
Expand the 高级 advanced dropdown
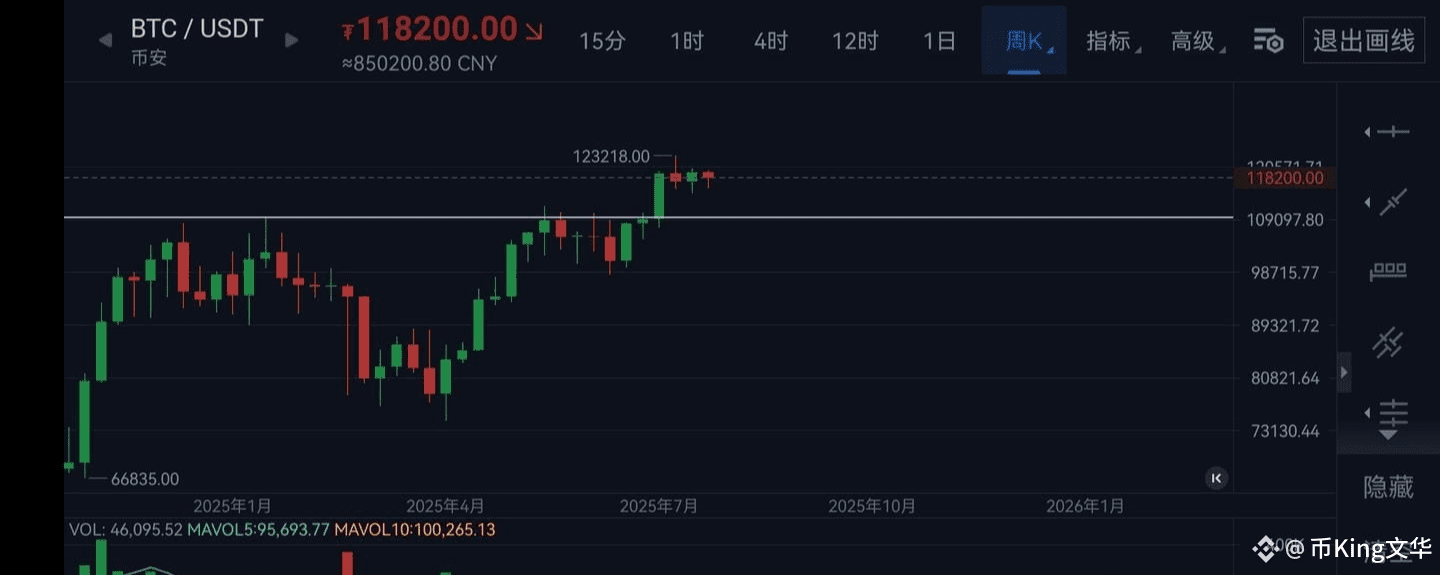point(1195,41)
